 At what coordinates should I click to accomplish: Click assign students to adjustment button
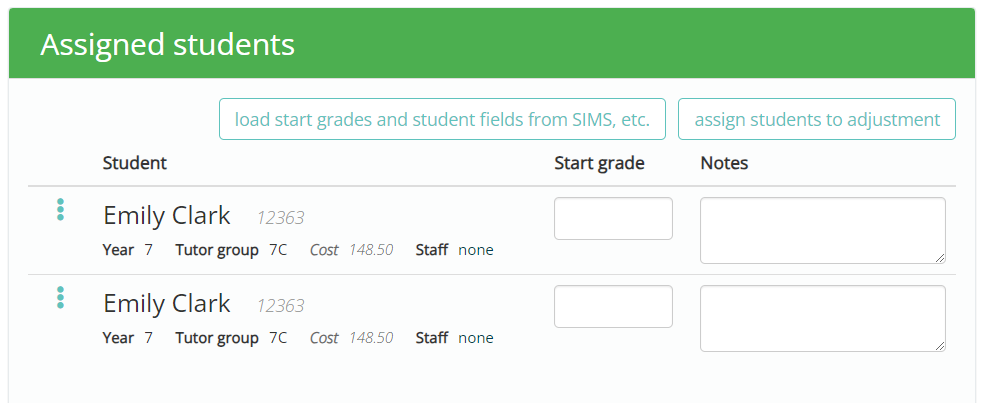point(817,119)
